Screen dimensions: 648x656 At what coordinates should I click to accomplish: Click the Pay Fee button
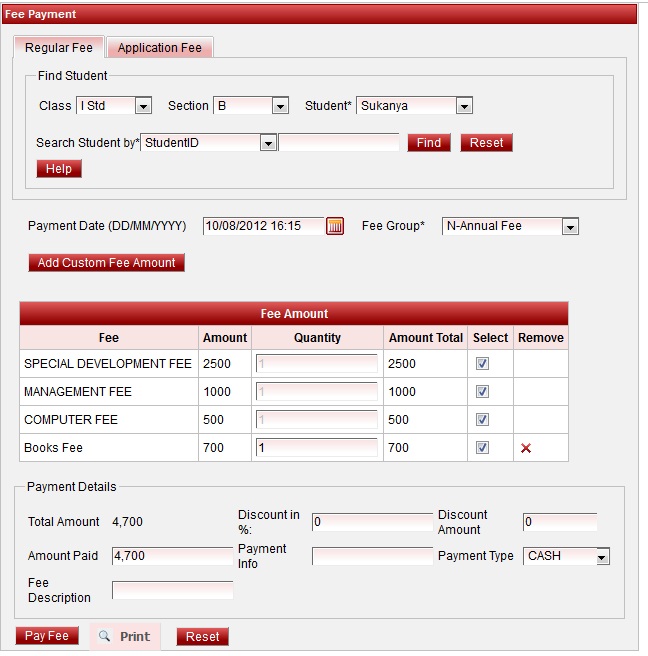coord(47,636)
